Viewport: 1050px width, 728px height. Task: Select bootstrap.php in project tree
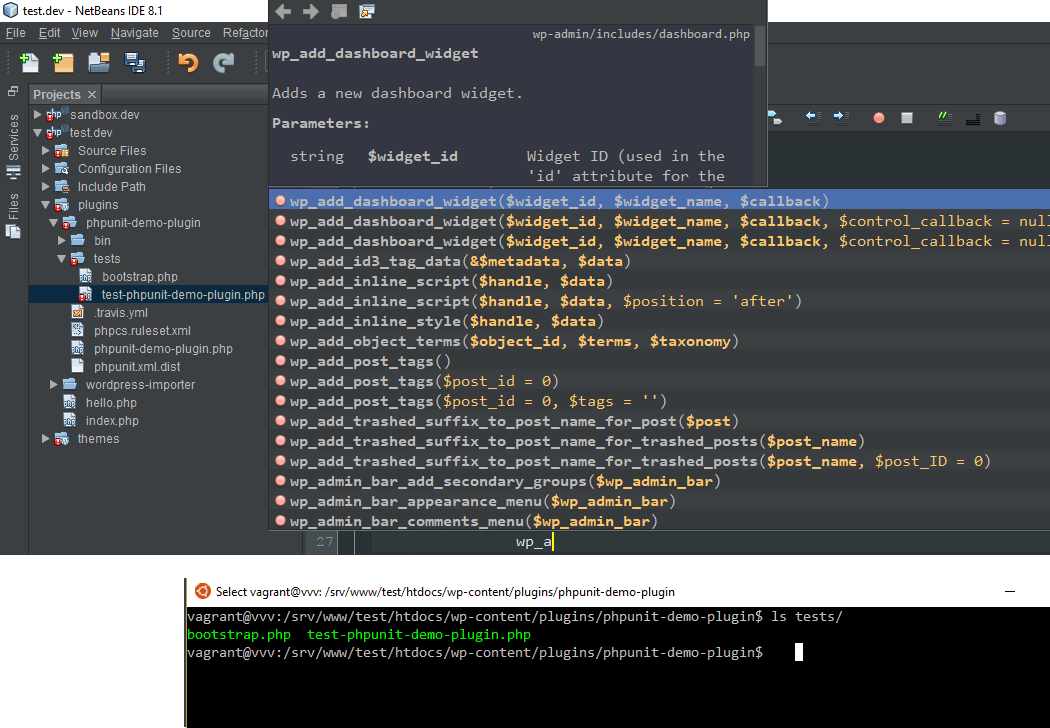(x=139, y=277)
